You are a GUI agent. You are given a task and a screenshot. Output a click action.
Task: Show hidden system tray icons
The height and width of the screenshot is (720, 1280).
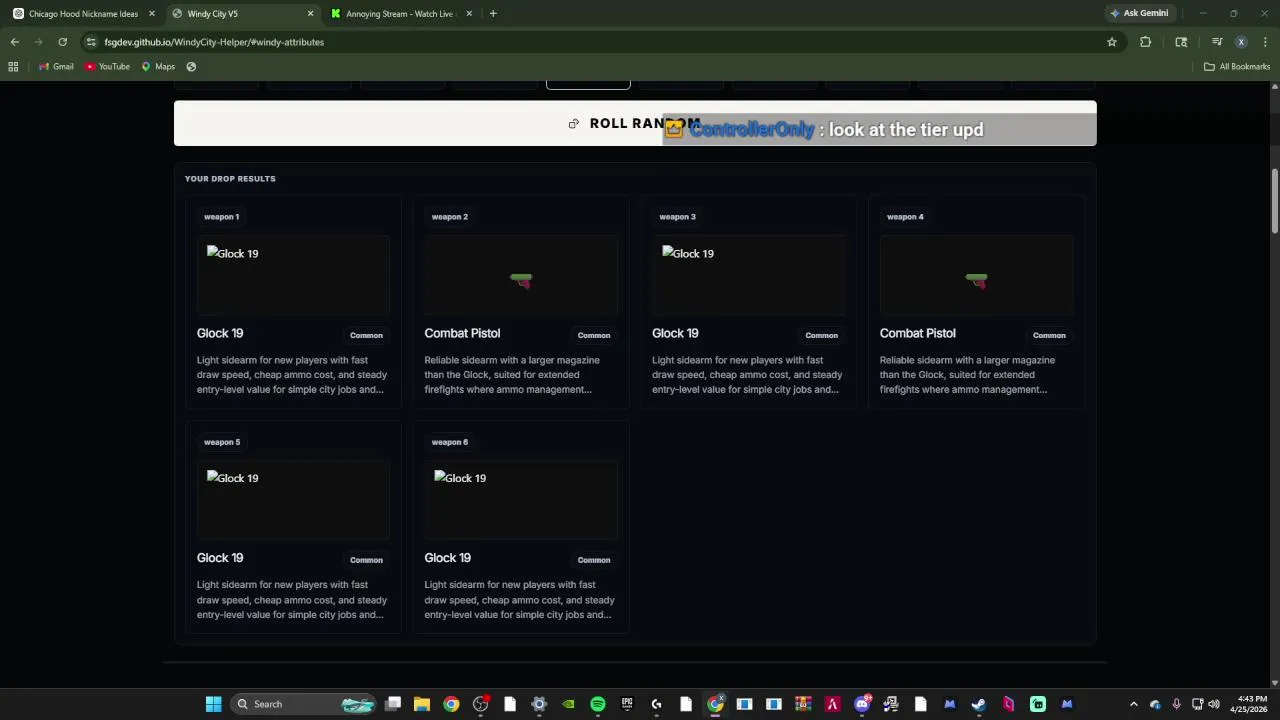click(x=1133, y=704)
